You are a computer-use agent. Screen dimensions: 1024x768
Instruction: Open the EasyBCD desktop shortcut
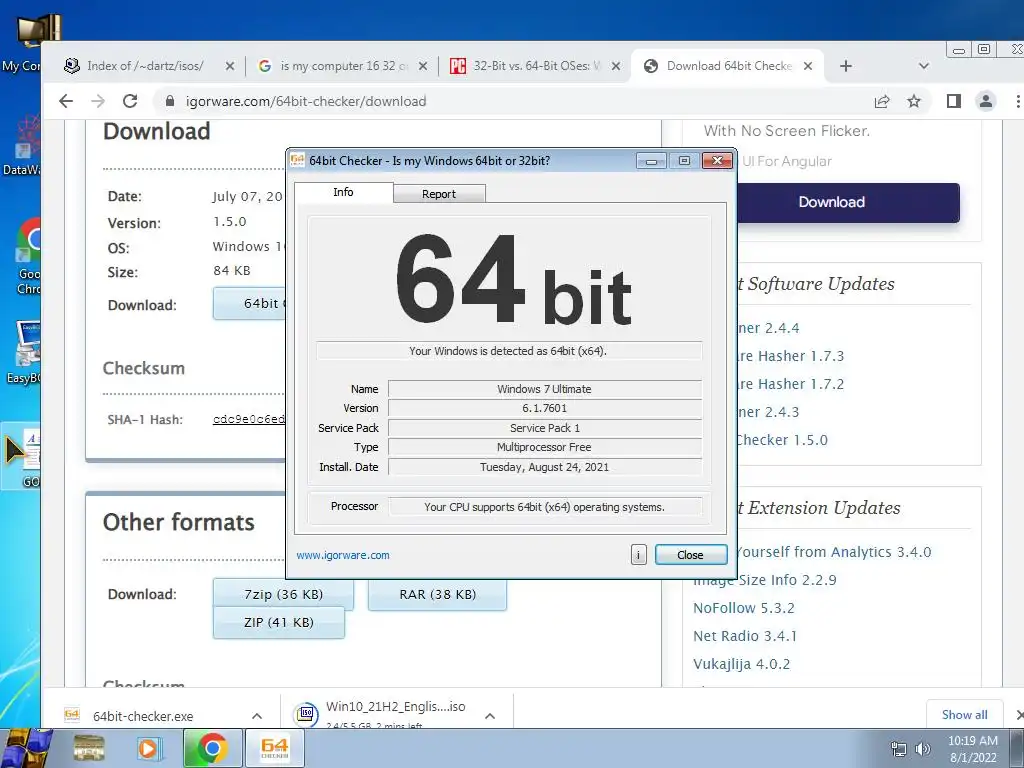point(24,353)
